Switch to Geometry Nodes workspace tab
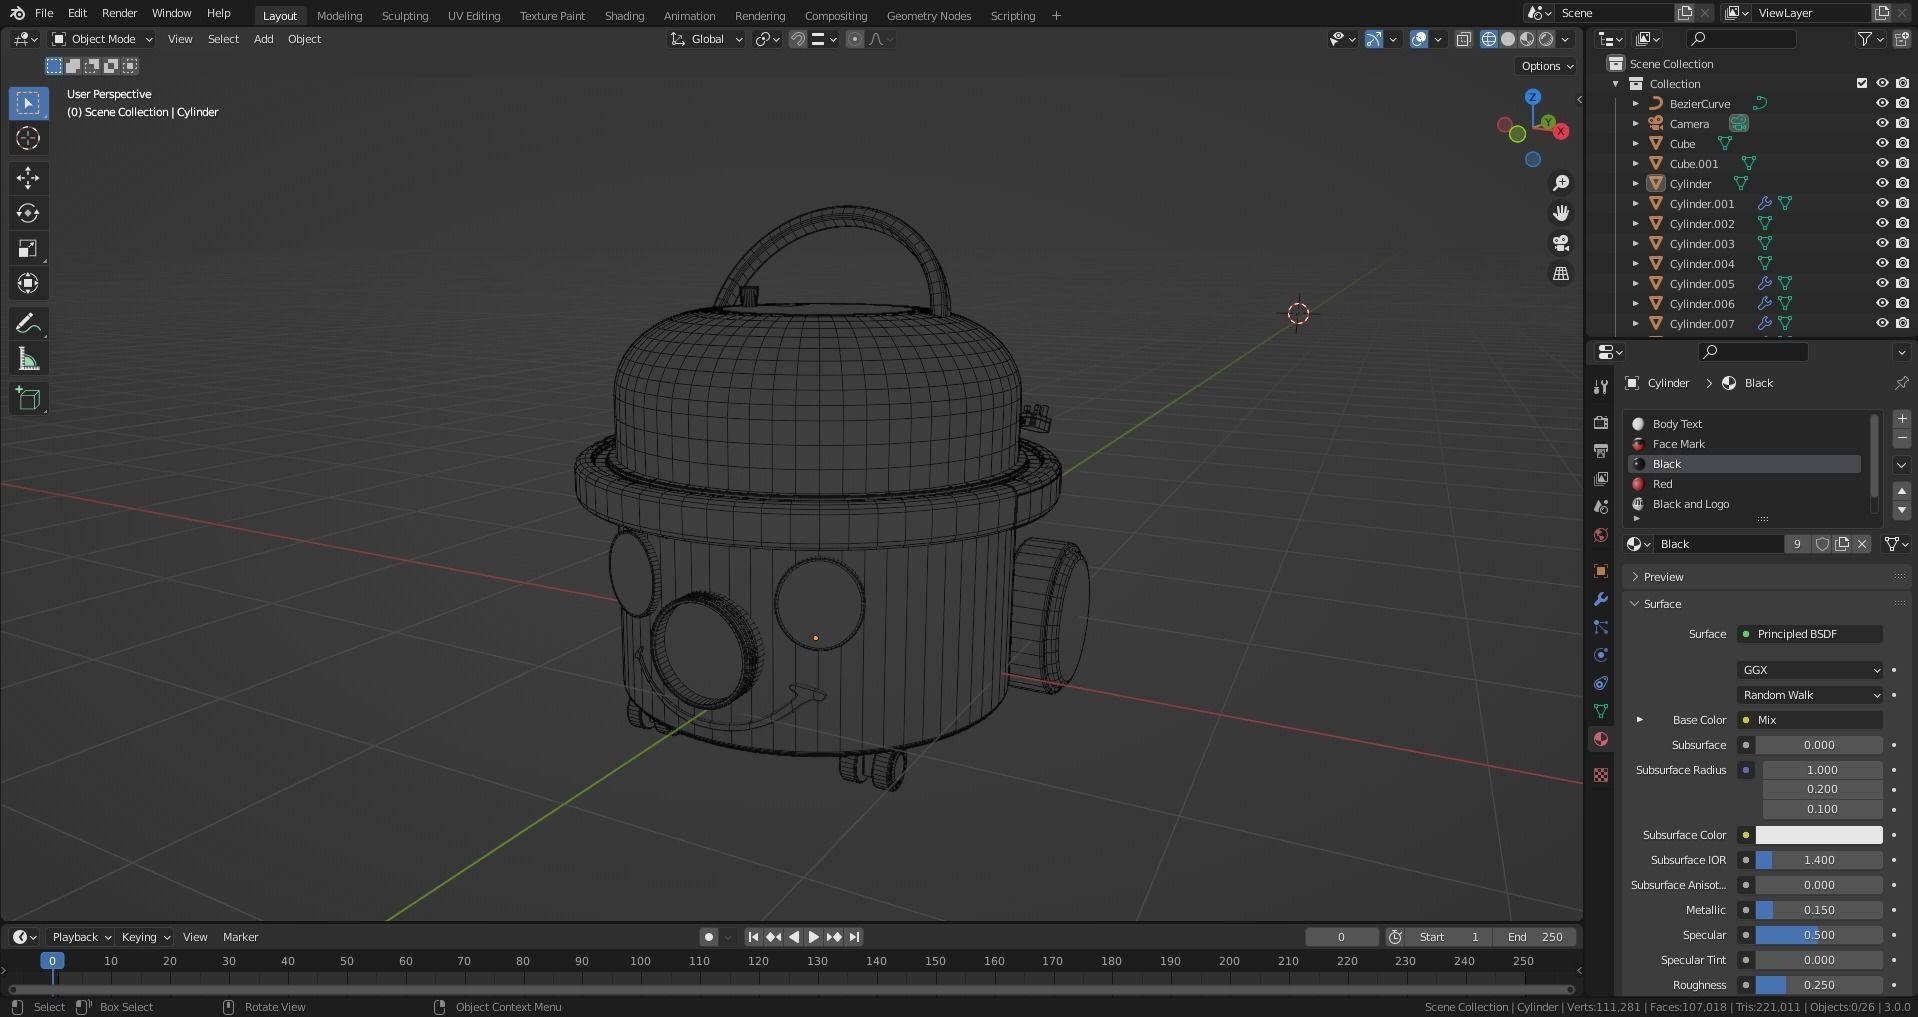The width and height of the screenshot is (1918, 1018). 928,15
